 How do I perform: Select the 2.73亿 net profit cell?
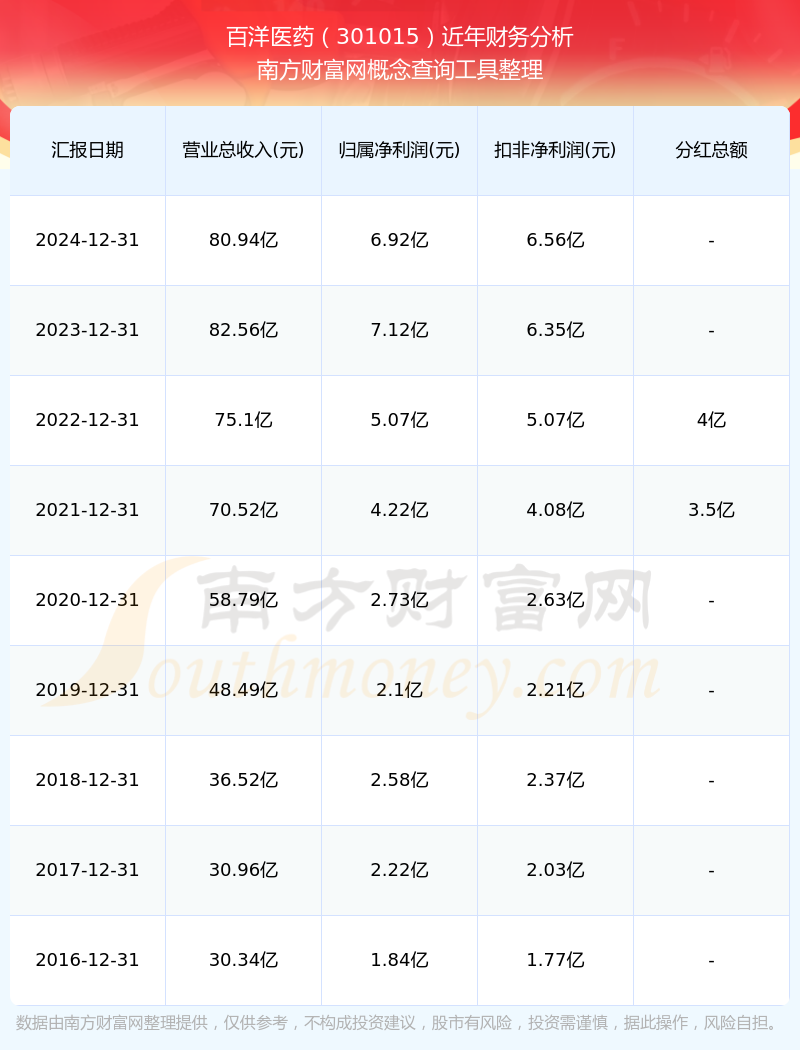400,601
